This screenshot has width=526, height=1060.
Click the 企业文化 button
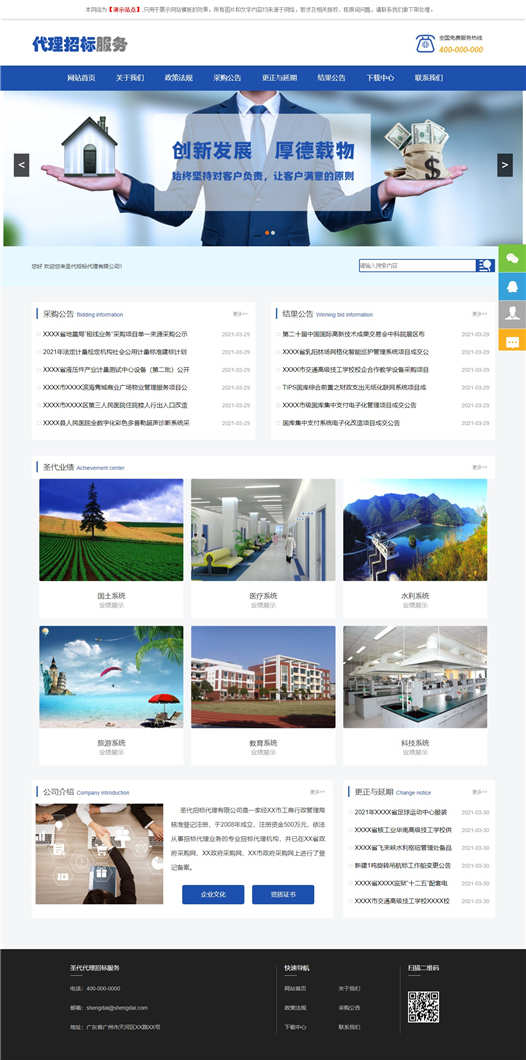coord(213,894)
